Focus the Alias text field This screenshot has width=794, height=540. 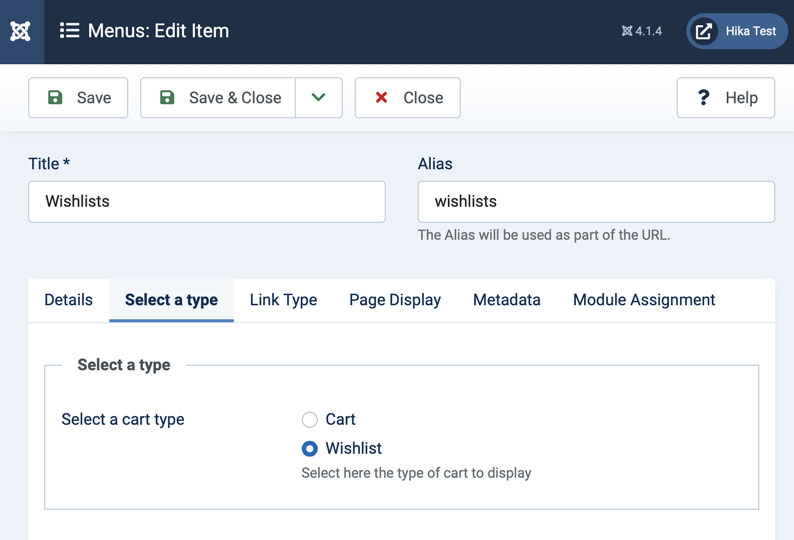click(x=596, y=202)
